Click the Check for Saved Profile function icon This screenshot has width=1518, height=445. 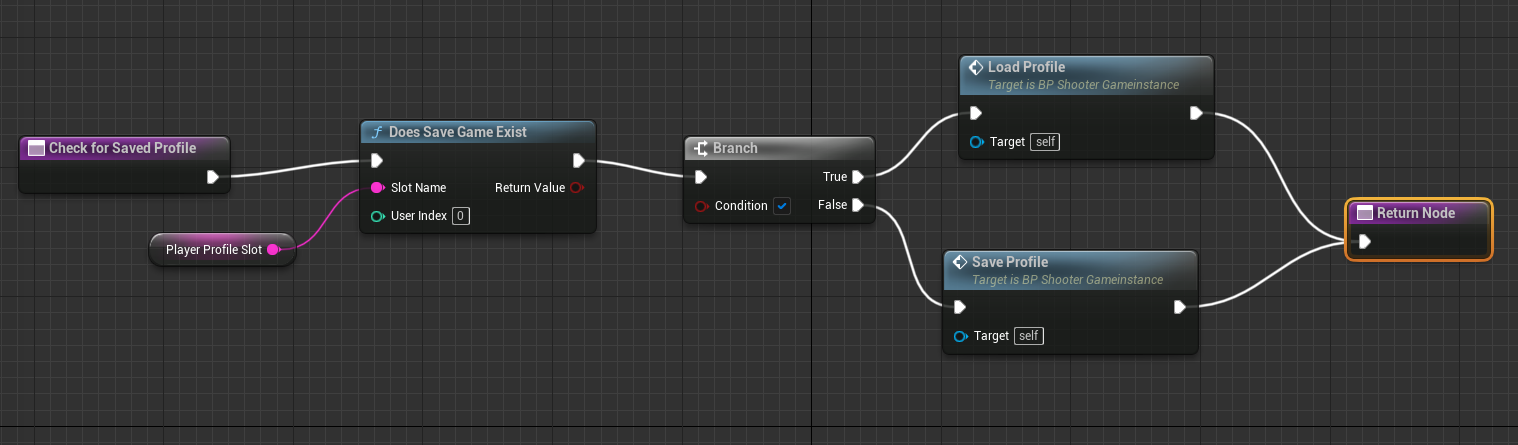pyautogui.click(x=36, y=149)
